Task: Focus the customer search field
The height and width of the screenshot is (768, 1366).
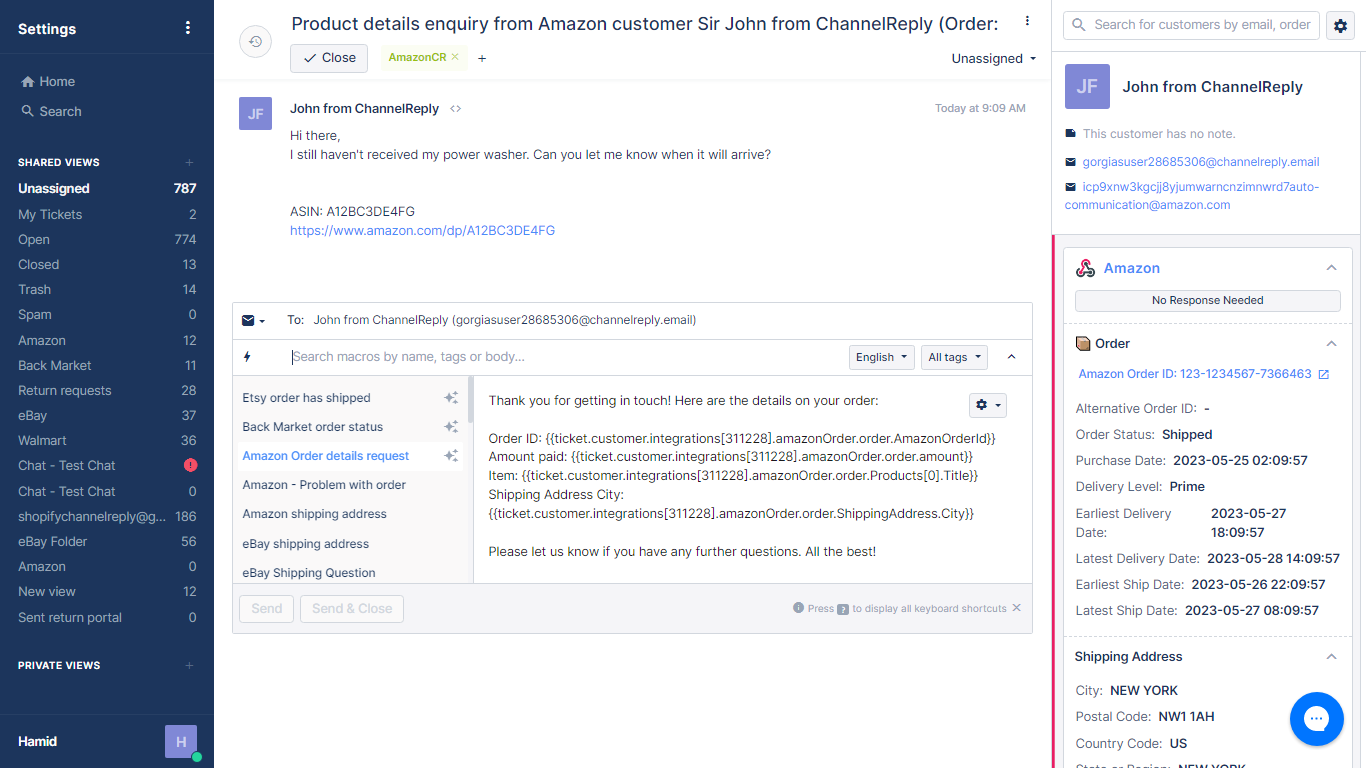Action: coord(1191,25)
